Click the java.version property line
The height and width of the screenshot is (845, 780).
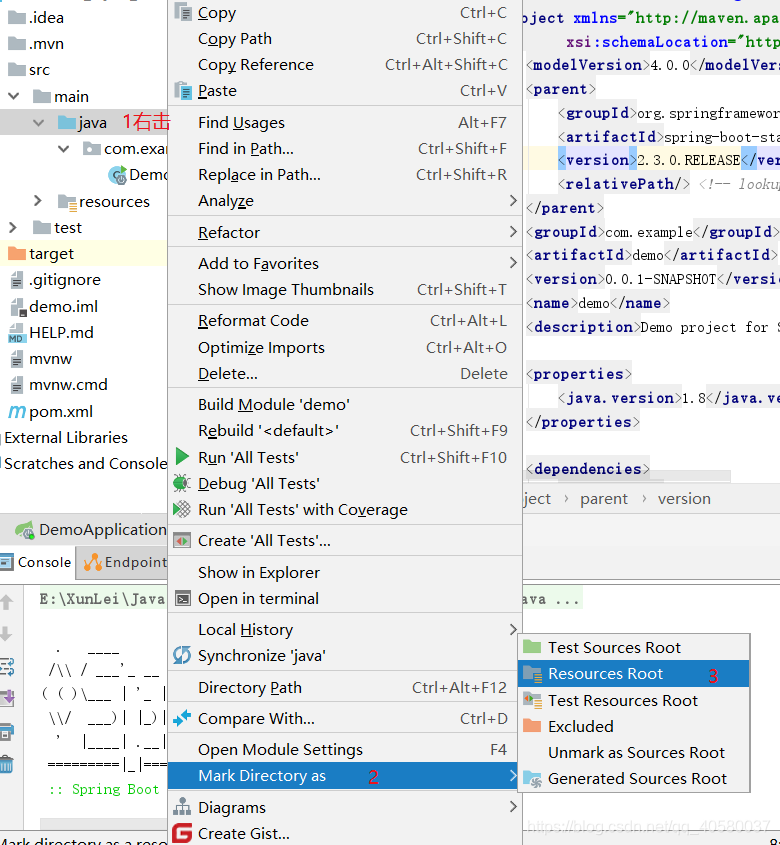coord(669,398)
